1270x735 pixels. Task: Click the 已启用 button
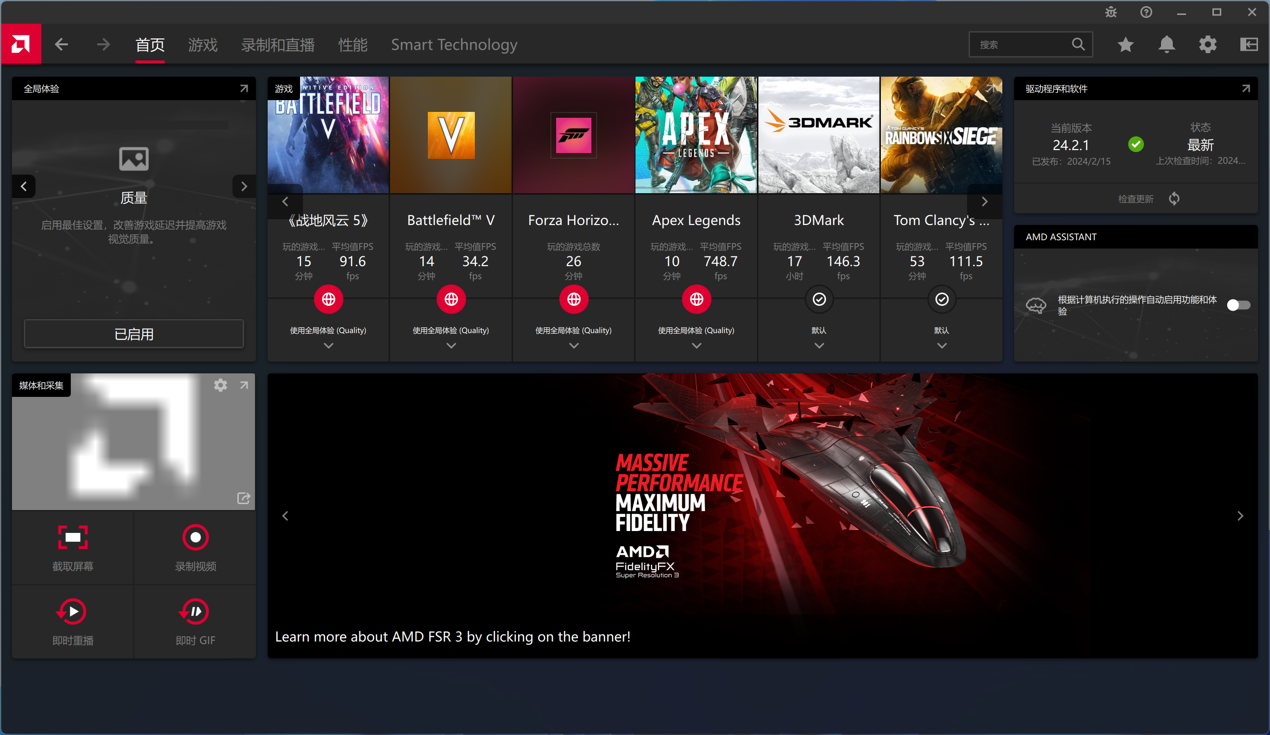tap(134, 334)
